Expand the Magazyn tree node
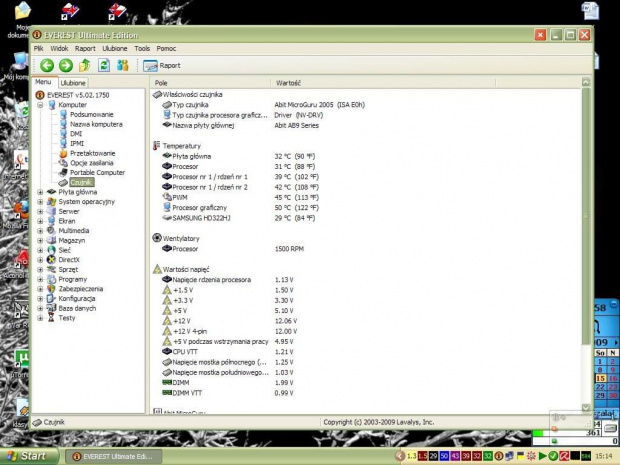 [40, 240]
